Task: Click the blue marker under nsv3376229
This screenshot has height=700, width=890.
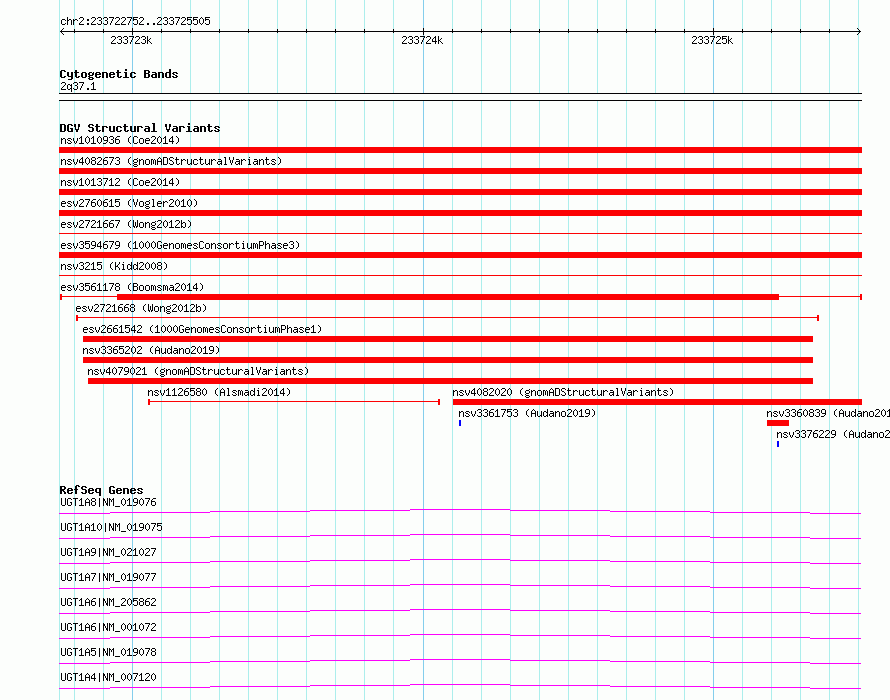Action: 778,444
